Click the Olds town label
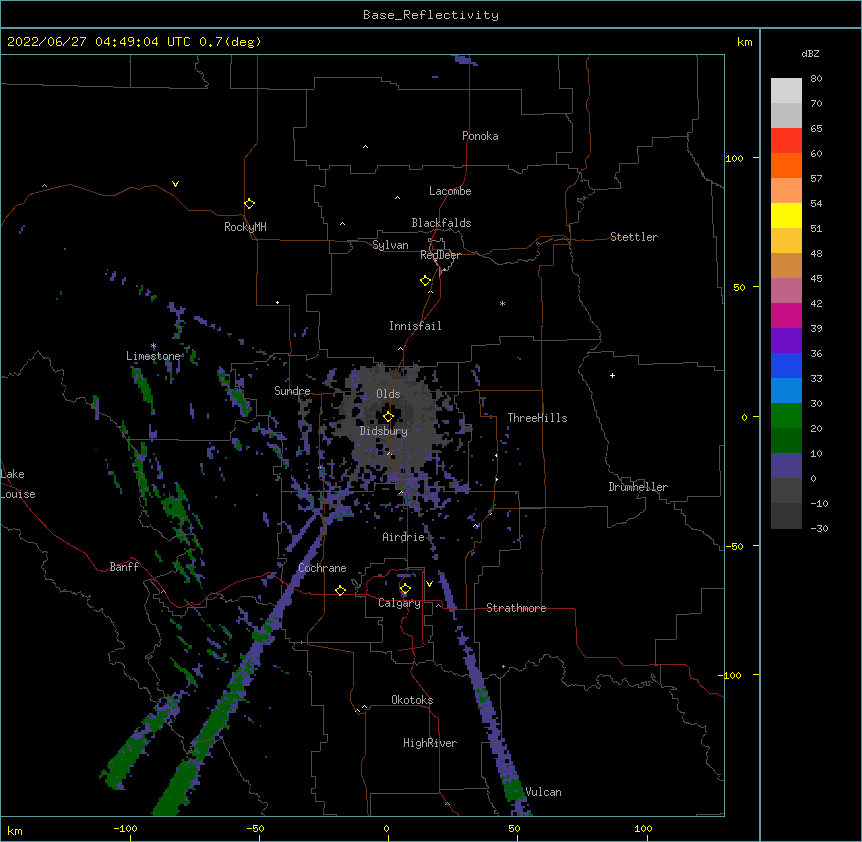The image size is (862, 842). (x=388, y=394)
